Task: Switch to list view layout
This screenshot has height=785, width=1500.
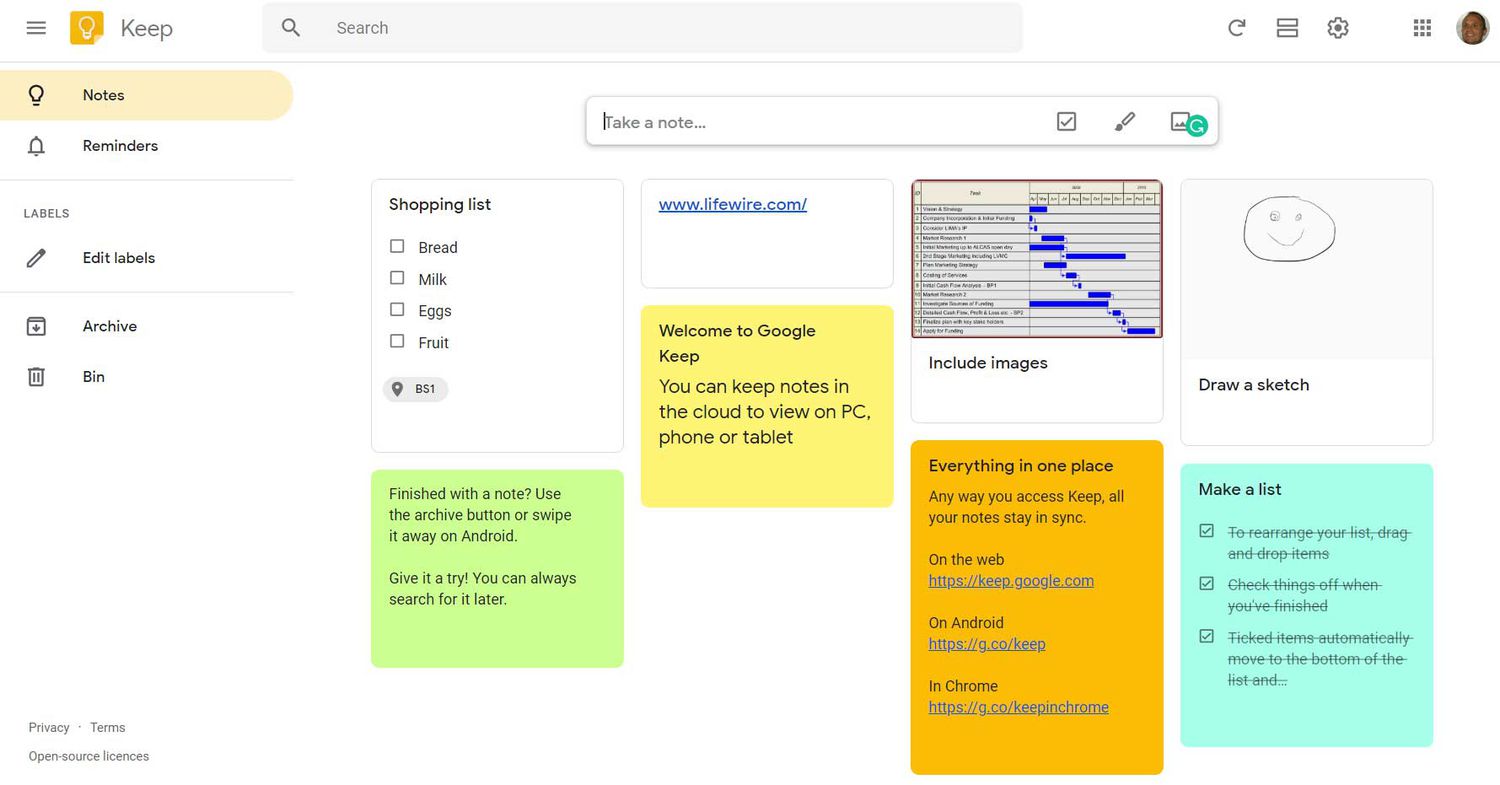Action: [x=1287, y=28]
